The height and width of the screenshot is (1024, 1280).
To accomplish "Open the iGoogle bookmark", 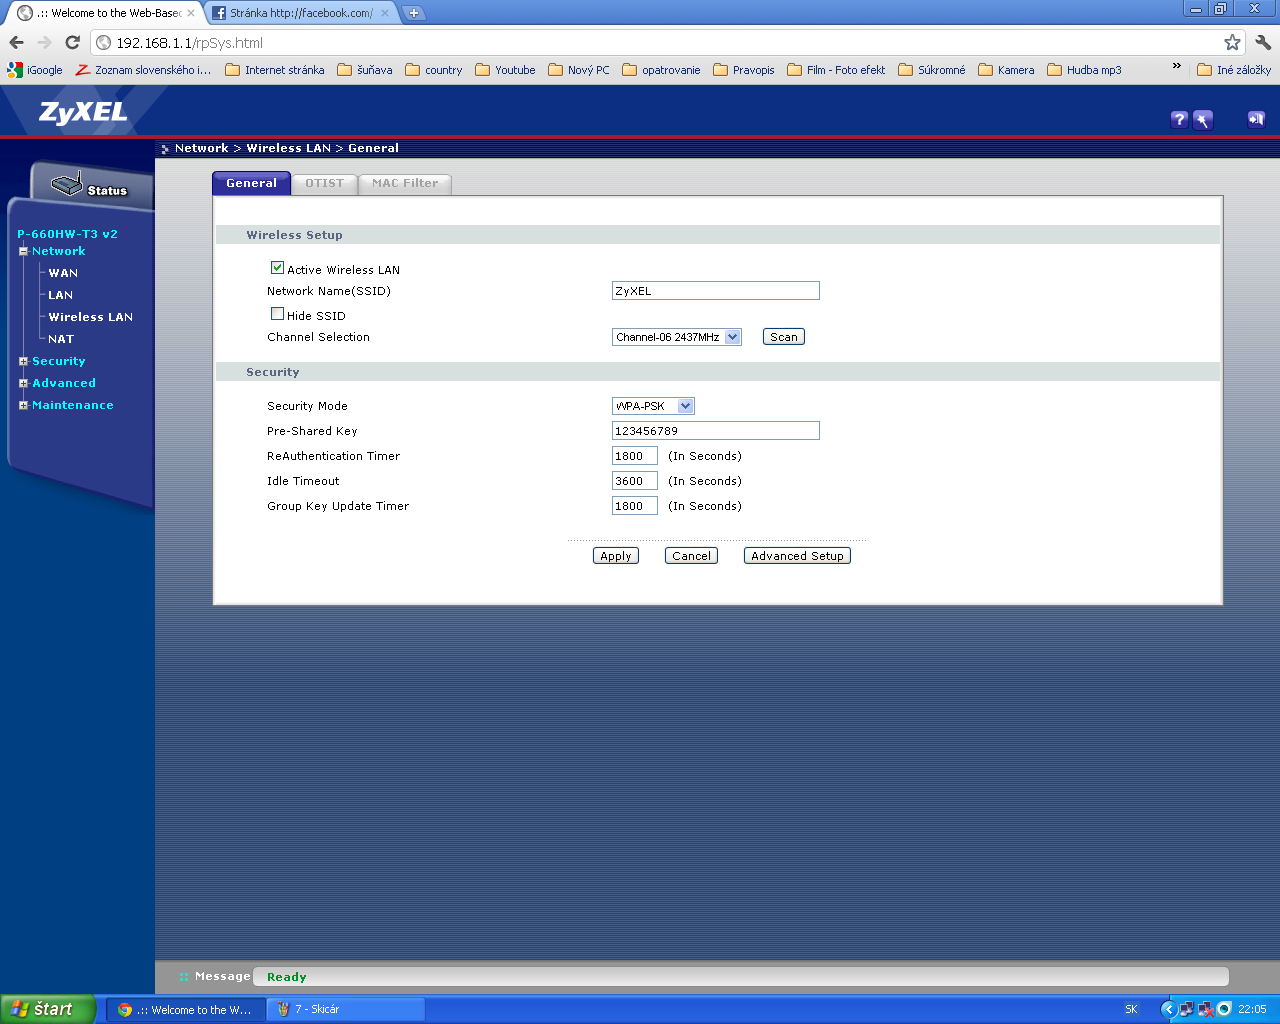I will click(35, 70).
